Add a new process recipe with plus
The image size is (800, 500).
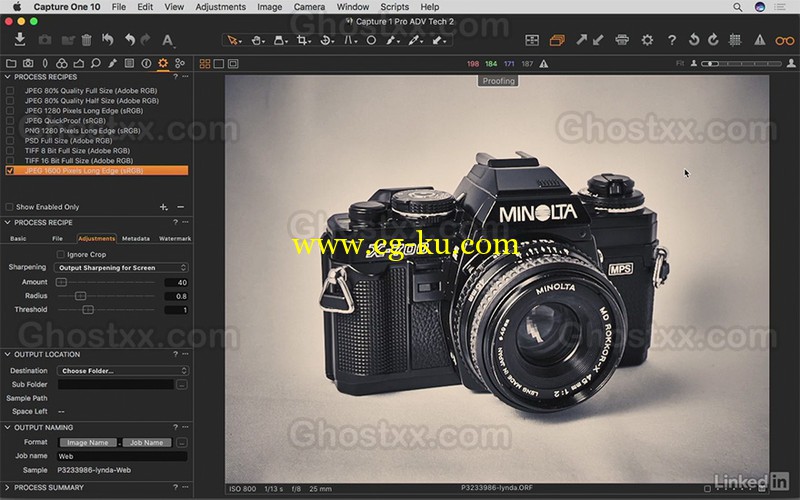tap(163, 207)
